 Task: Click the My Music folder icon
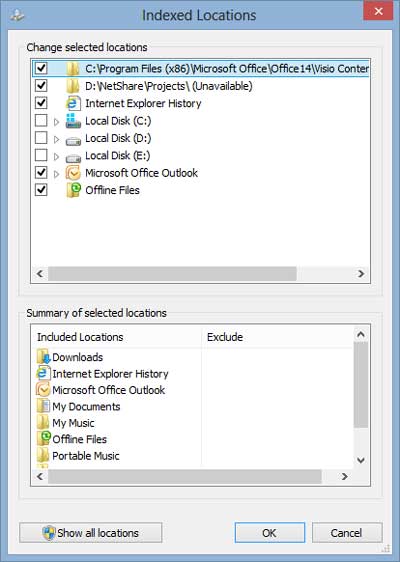click(x=43, y=423)
